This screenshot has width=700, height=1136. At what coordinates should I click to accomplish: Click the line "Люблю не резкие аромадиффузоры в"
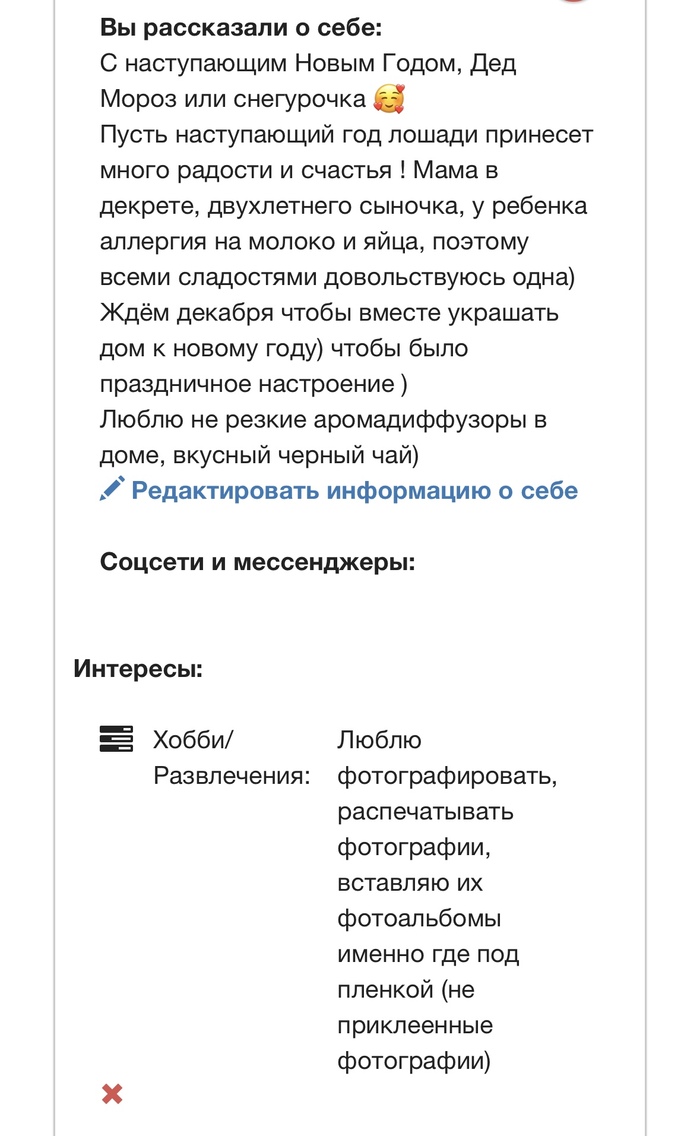pos(323,419)
